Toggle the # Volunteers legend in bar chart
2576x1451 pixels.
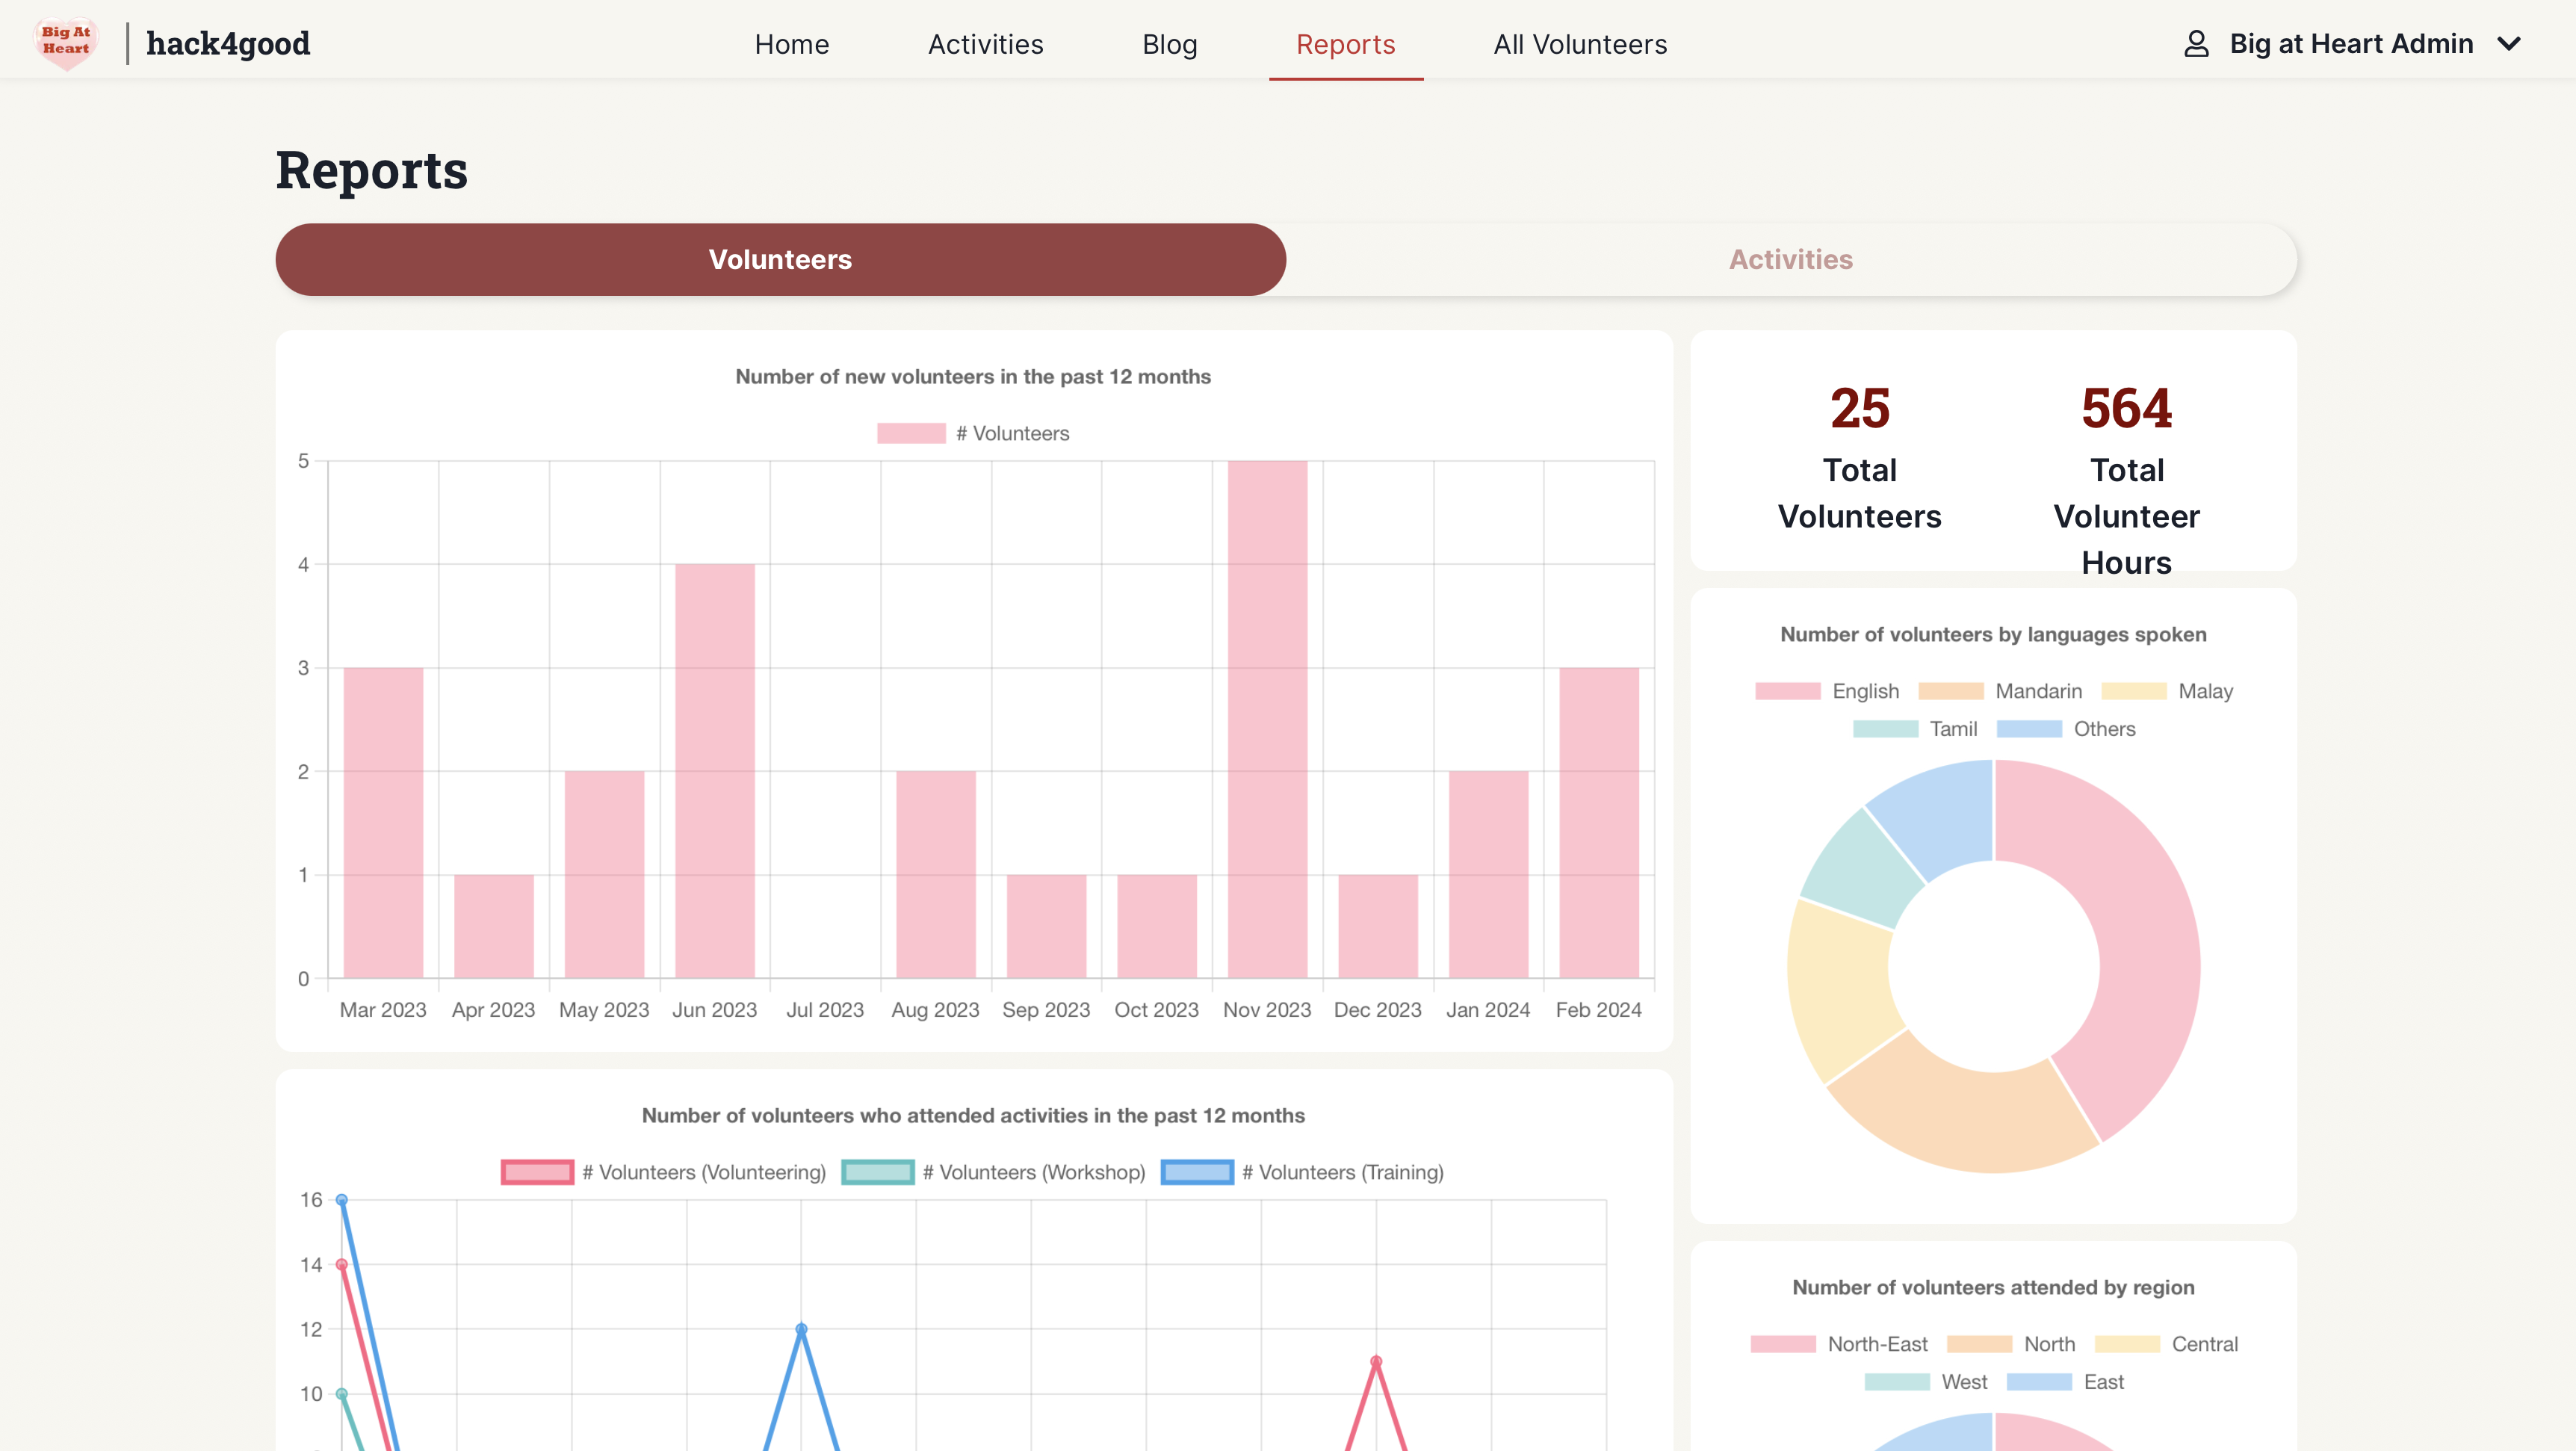[973, 433]
